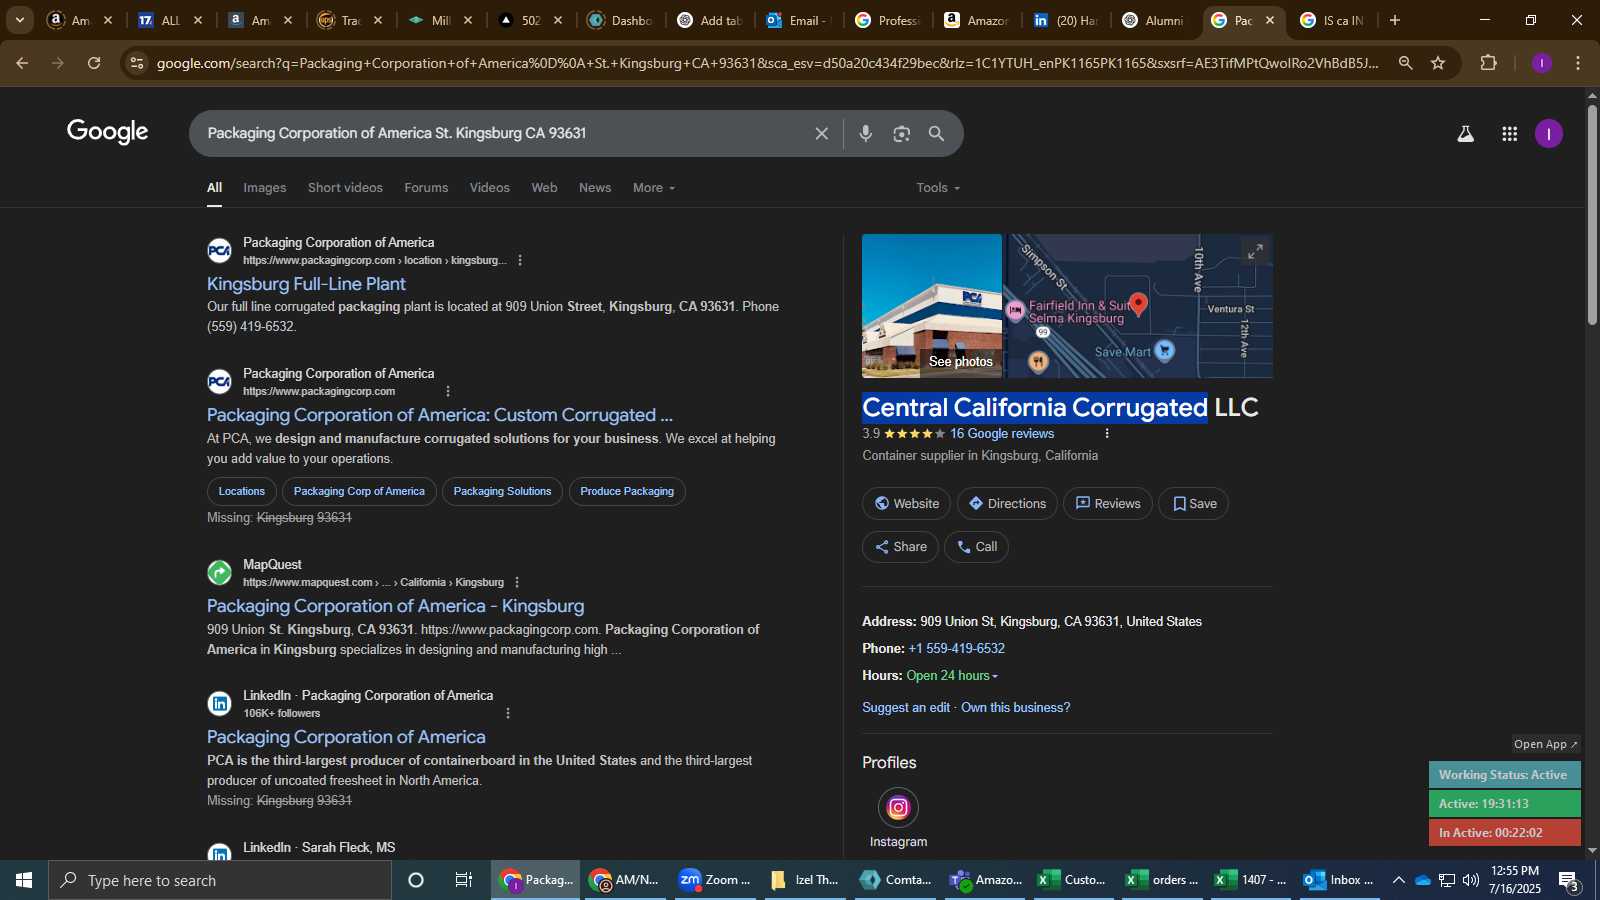Expand the Open 24 hours details

[x=952, y=676]
